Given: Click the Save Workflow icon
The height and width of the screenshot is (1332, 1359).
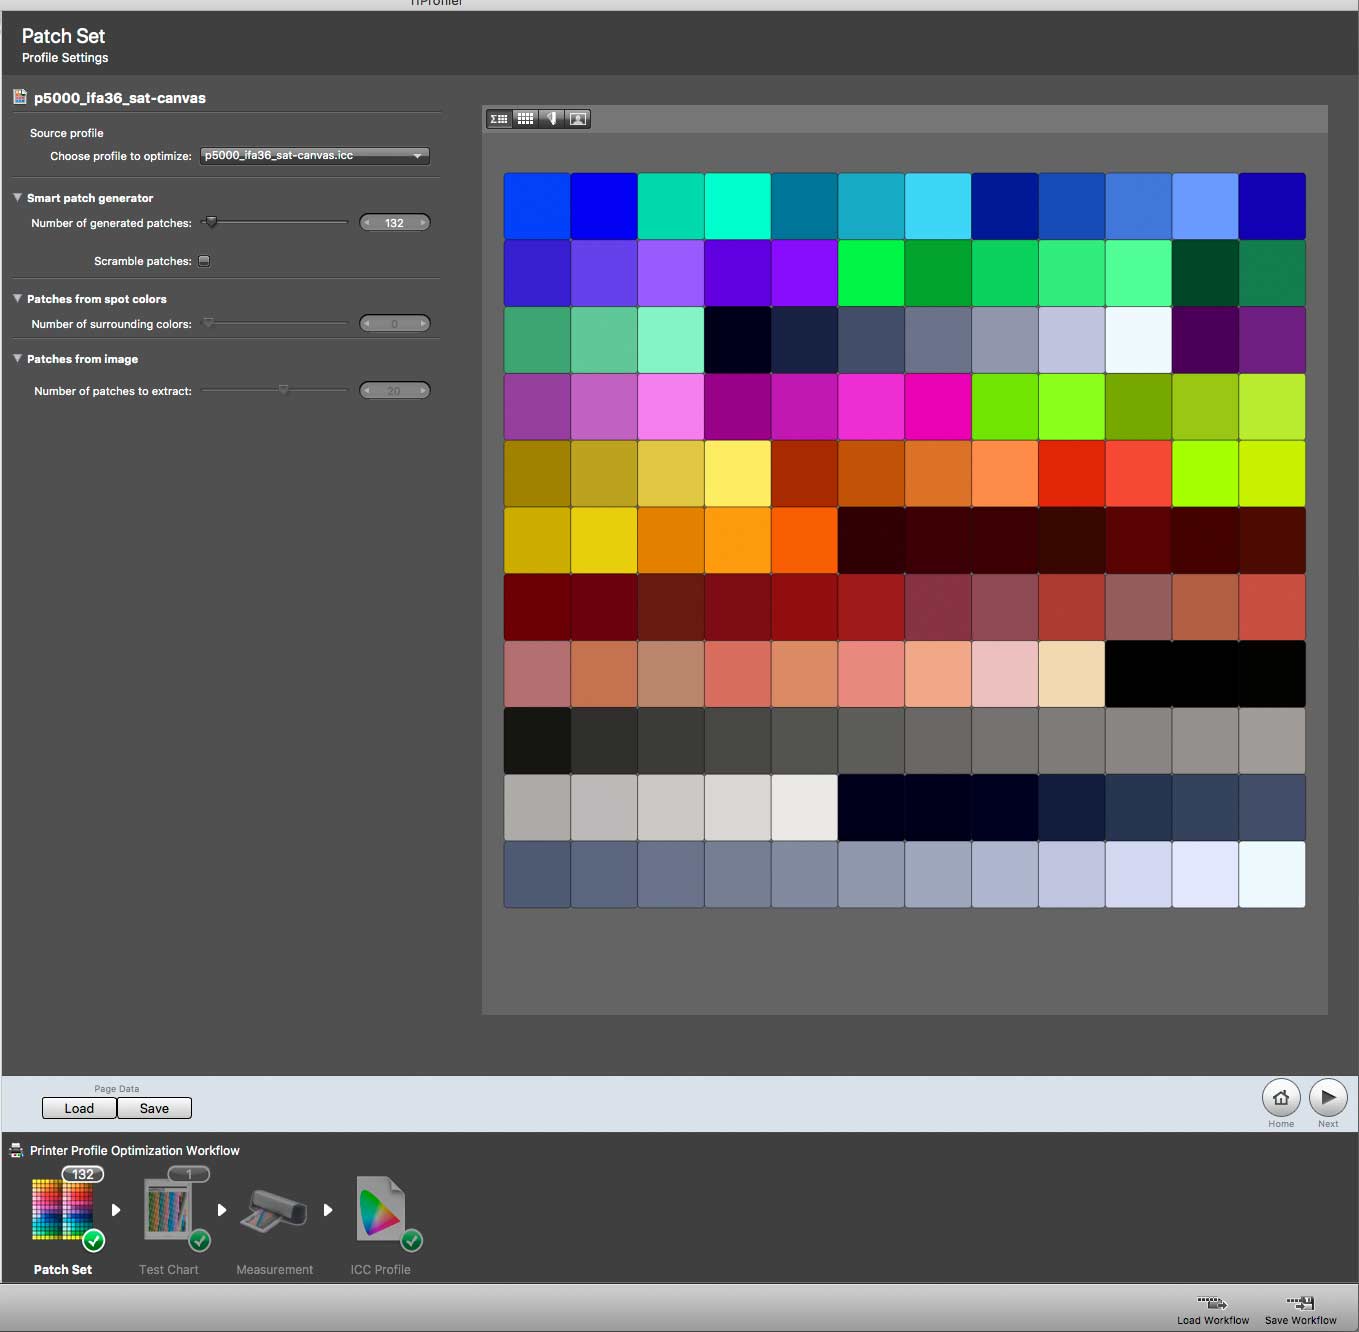Looking at the screenshot, I should (x=1300, y=1310).
